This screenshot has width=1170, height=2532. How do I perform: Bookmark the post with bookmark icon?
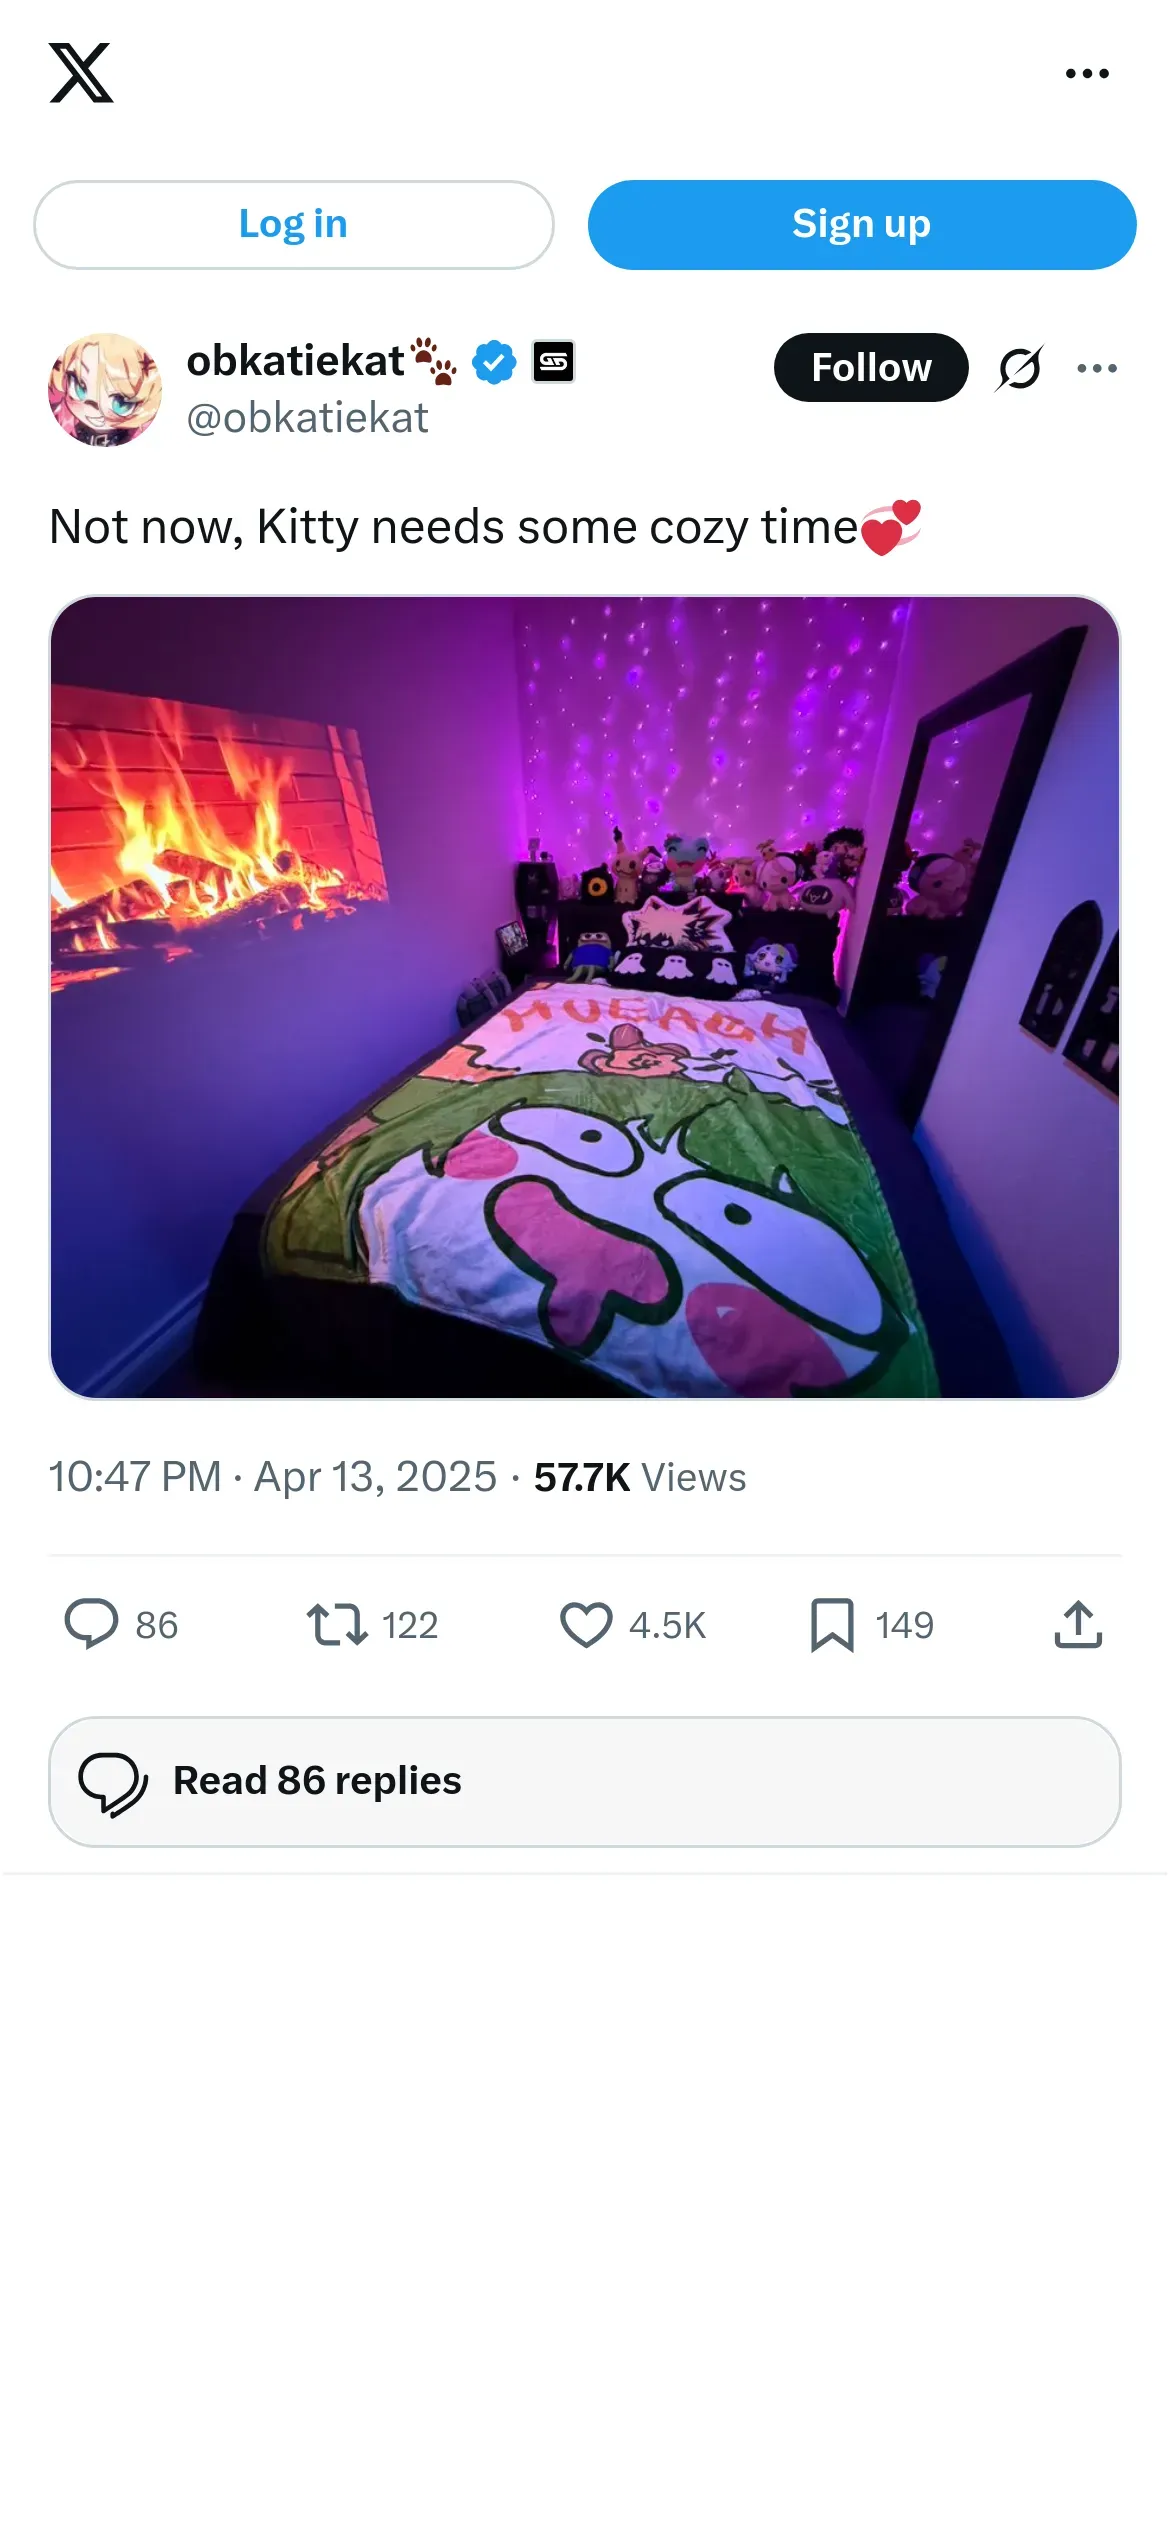pos(832,1624)
